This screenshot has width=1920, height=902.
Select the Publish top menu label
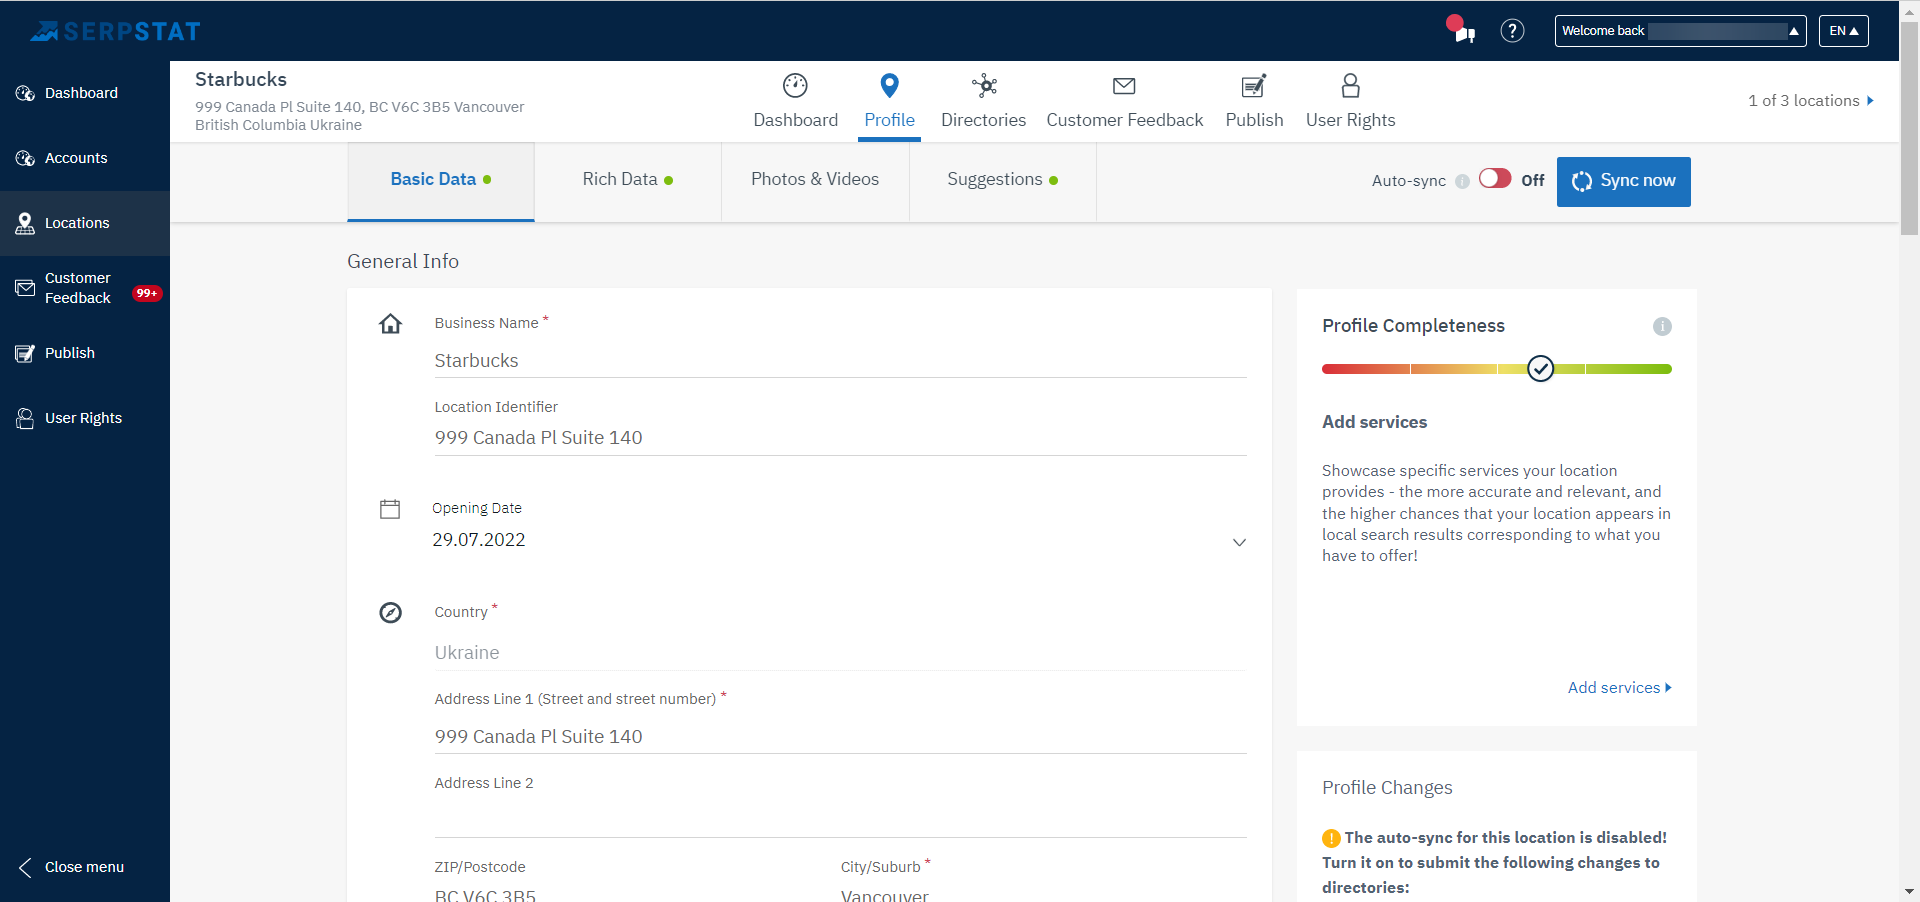pos(1254,120)
